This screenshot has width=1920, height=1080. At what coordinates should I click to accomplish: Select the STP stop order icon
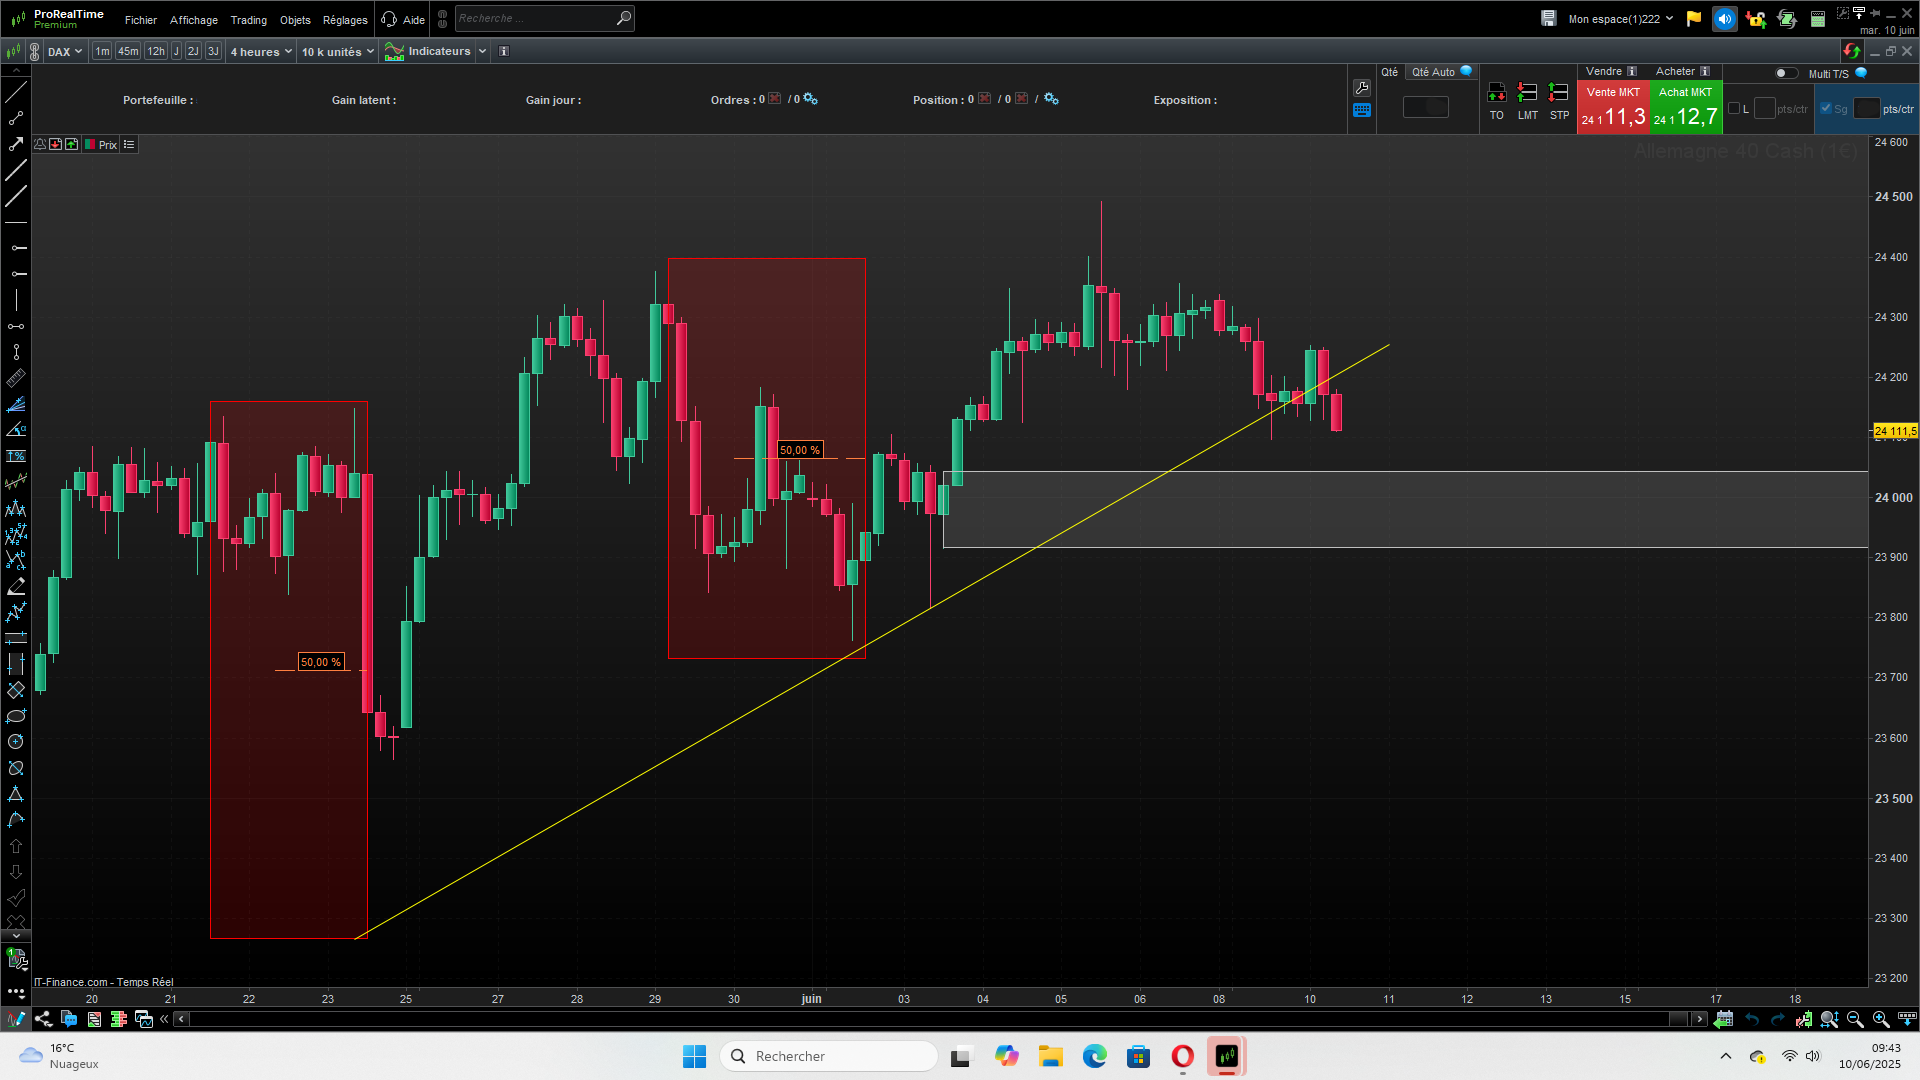coord(1558,94)
